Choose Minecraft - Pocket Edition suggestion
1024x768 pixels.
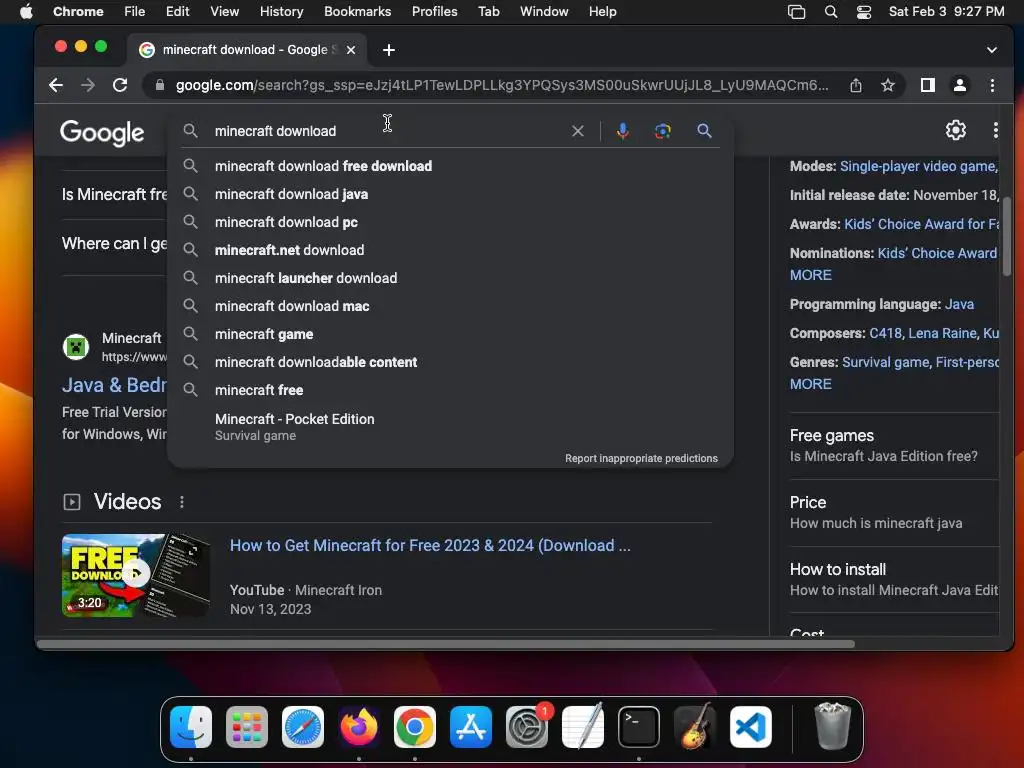(450, 426)
